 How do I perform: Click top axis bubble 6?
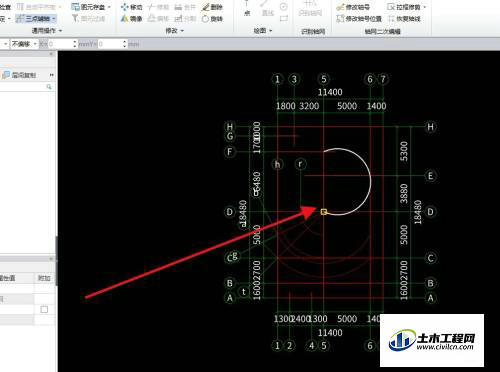point(370,79)
